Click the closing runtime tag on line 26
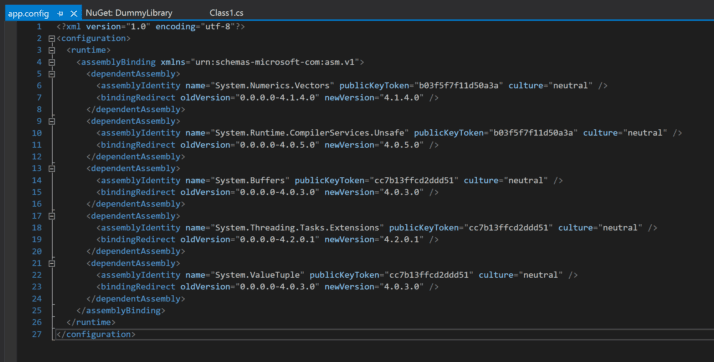This screenshot has height=362, width=714. pos(91,322)
